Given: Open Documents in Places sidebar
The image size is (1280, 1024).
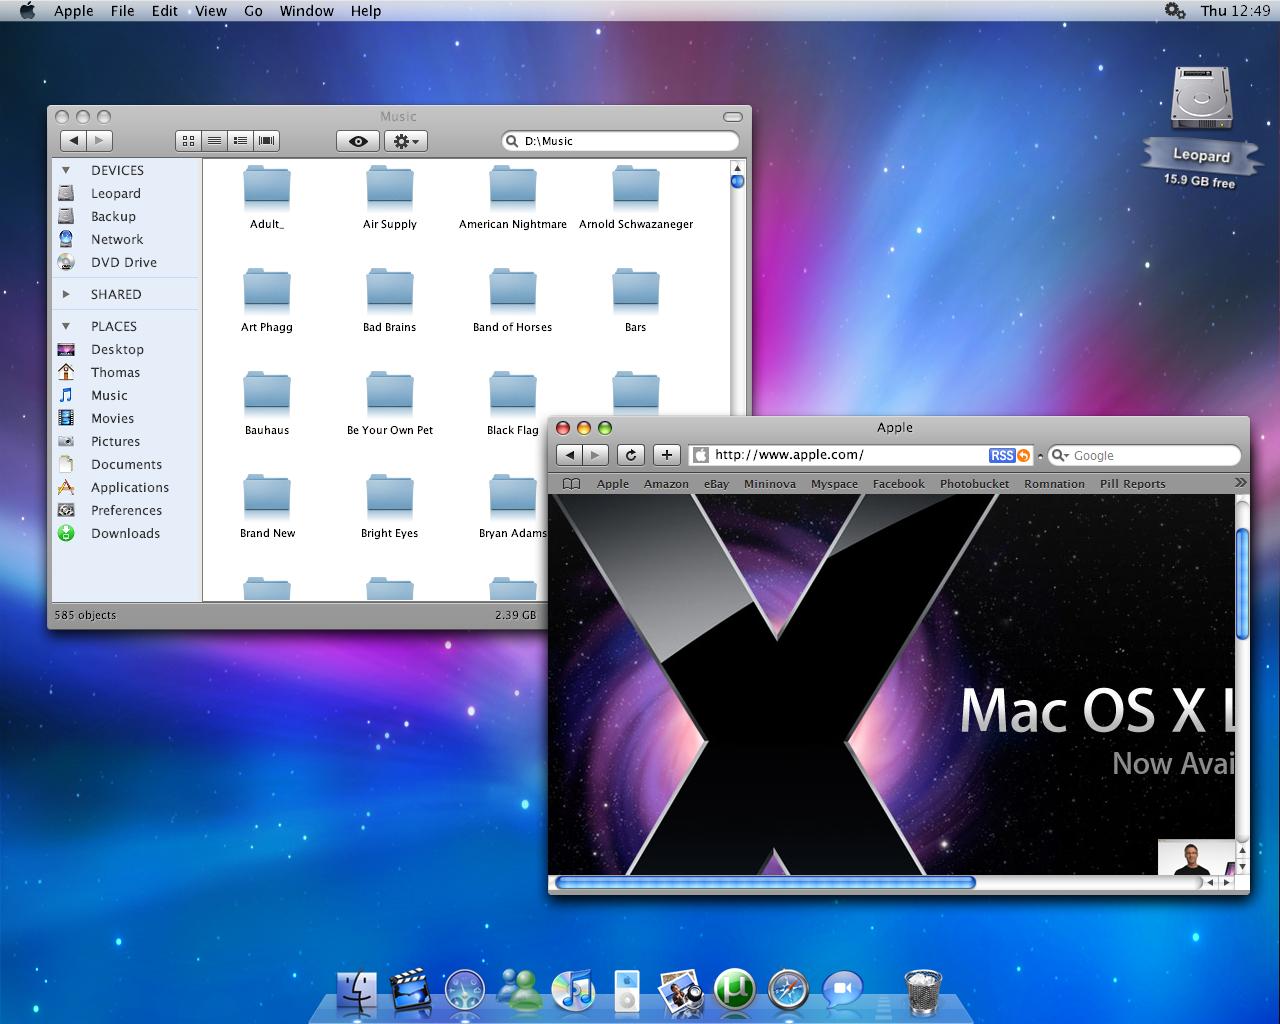Looking at the screenshot, I should [125, 464].
